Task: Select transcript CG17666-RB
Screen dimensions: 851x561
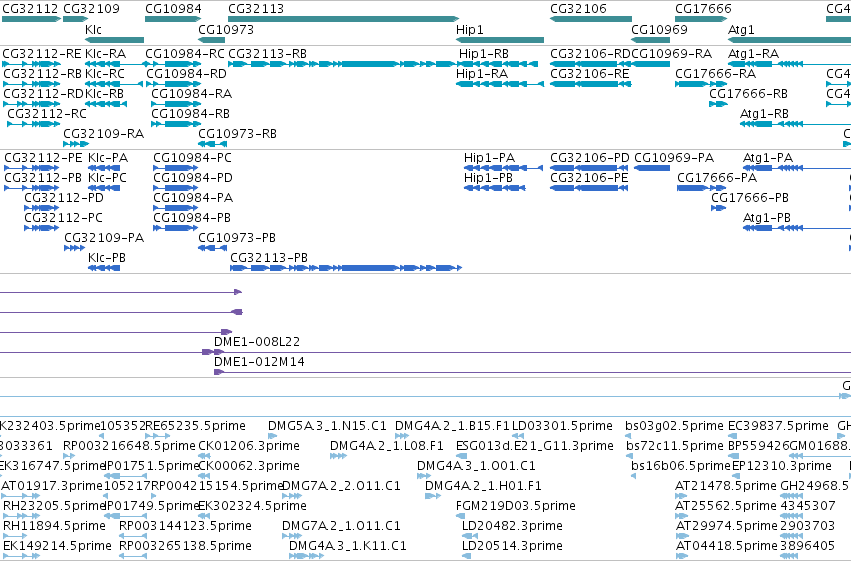Action: (x=718, y=104)
